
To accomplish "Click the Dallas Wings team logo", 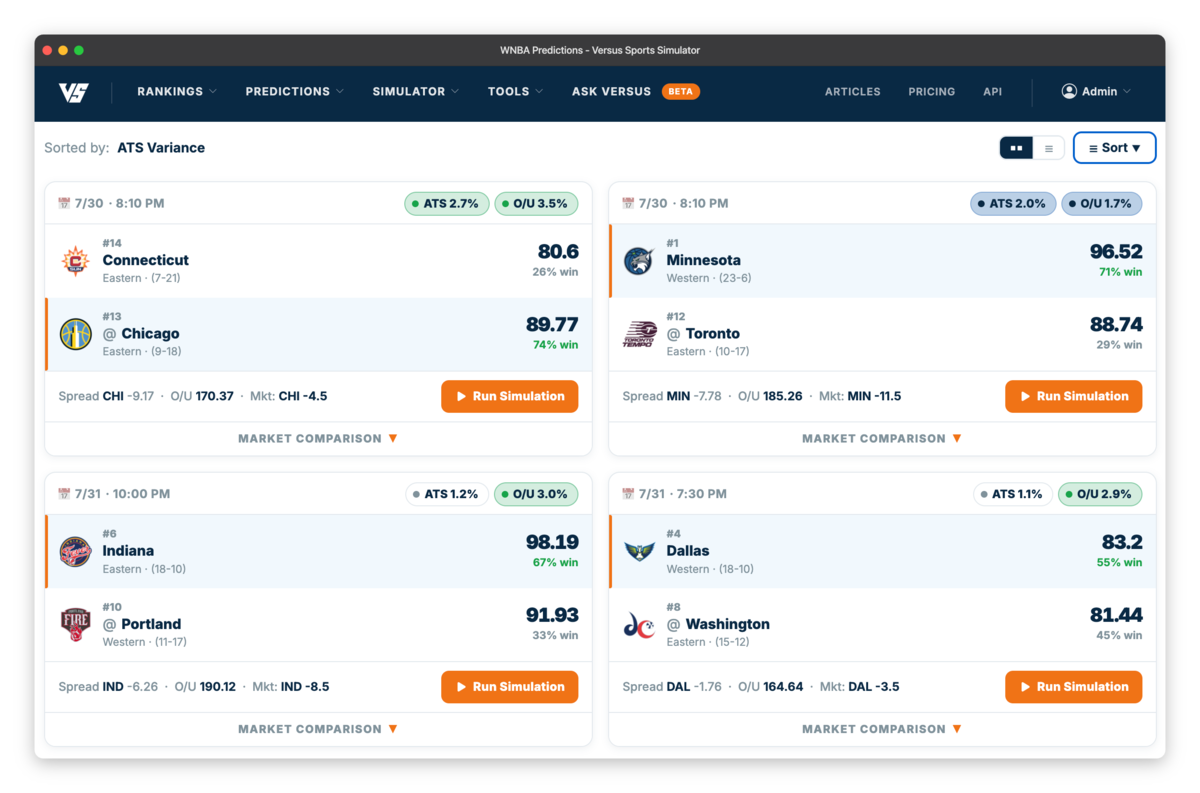I will (x=640, y=551).
